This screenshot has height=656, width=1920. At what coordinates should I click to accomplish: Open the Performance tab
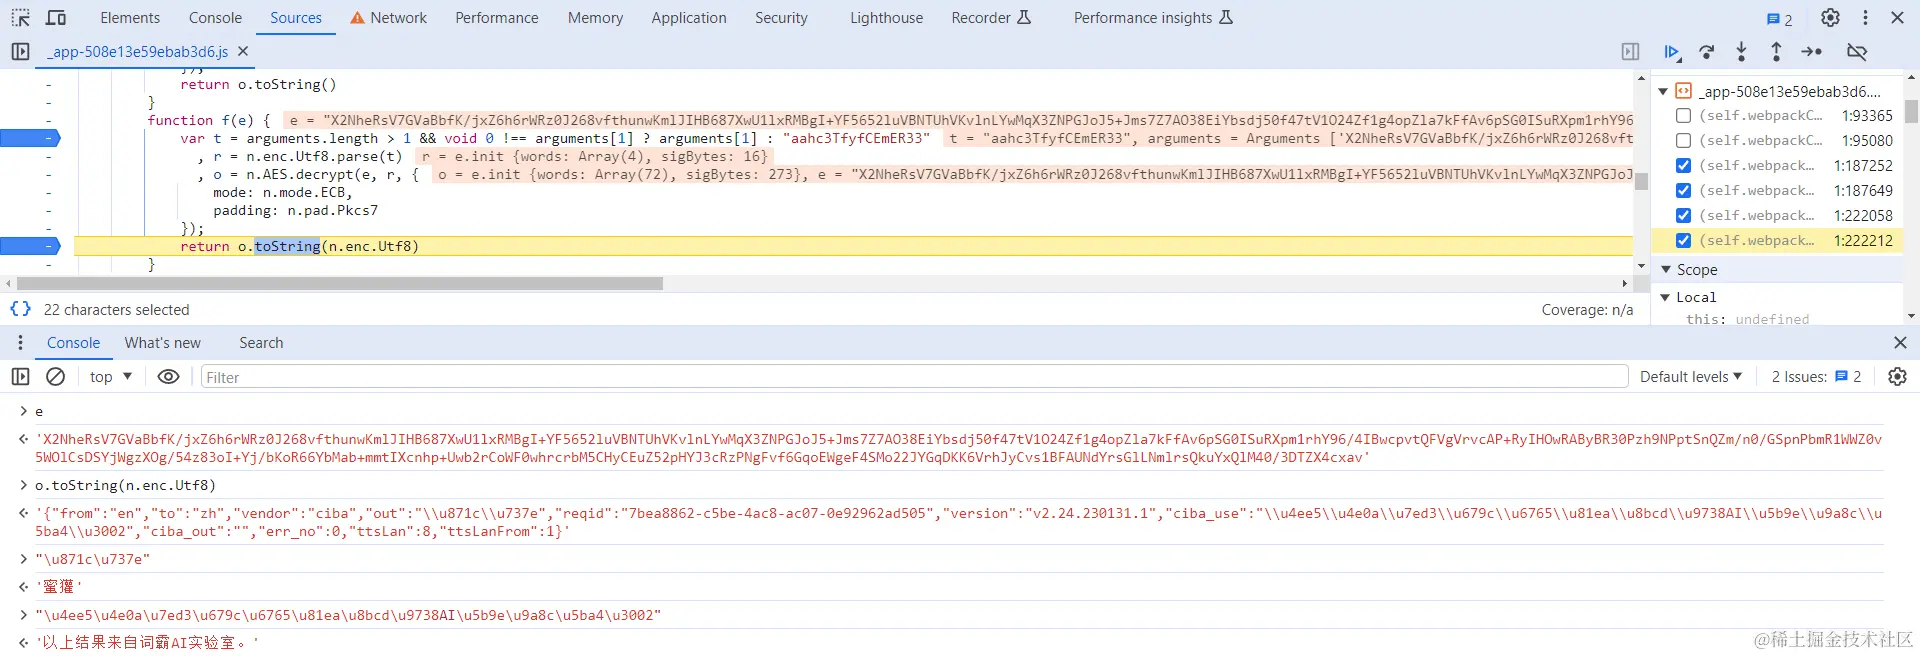[x=496, y=18]
